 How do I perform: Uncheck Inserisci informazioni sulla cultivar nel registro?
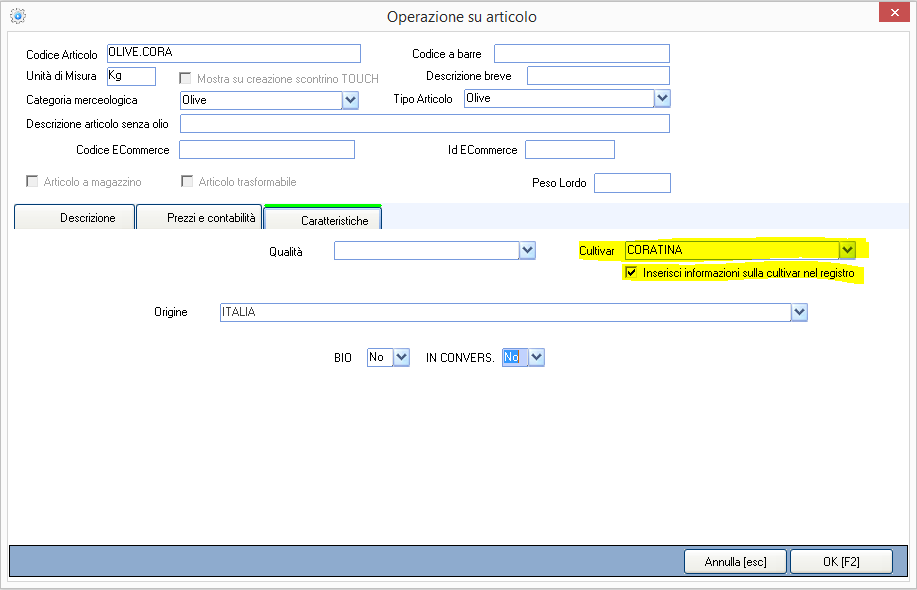(631, 272)
